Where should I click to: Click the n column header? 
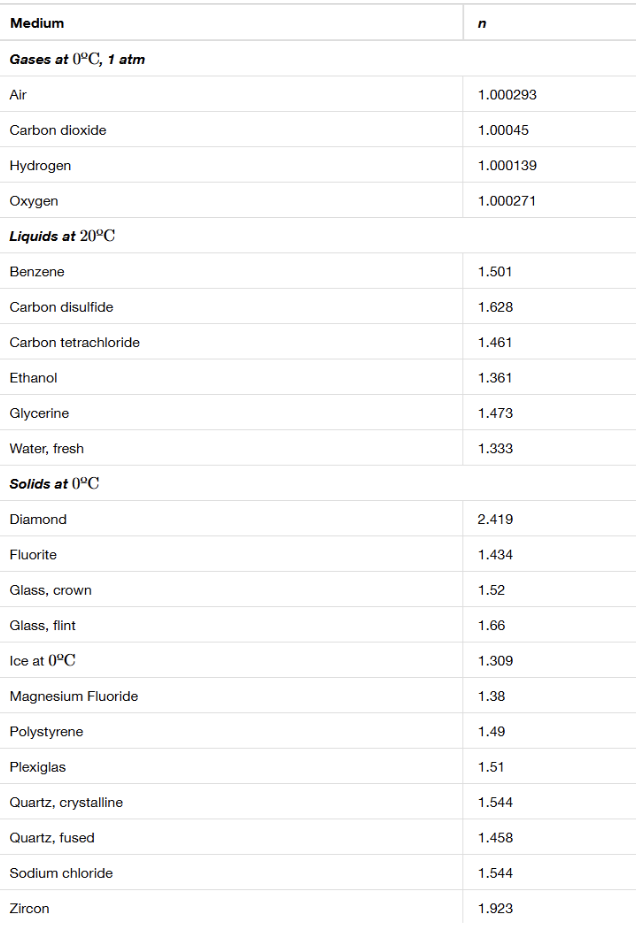(482, 23)
